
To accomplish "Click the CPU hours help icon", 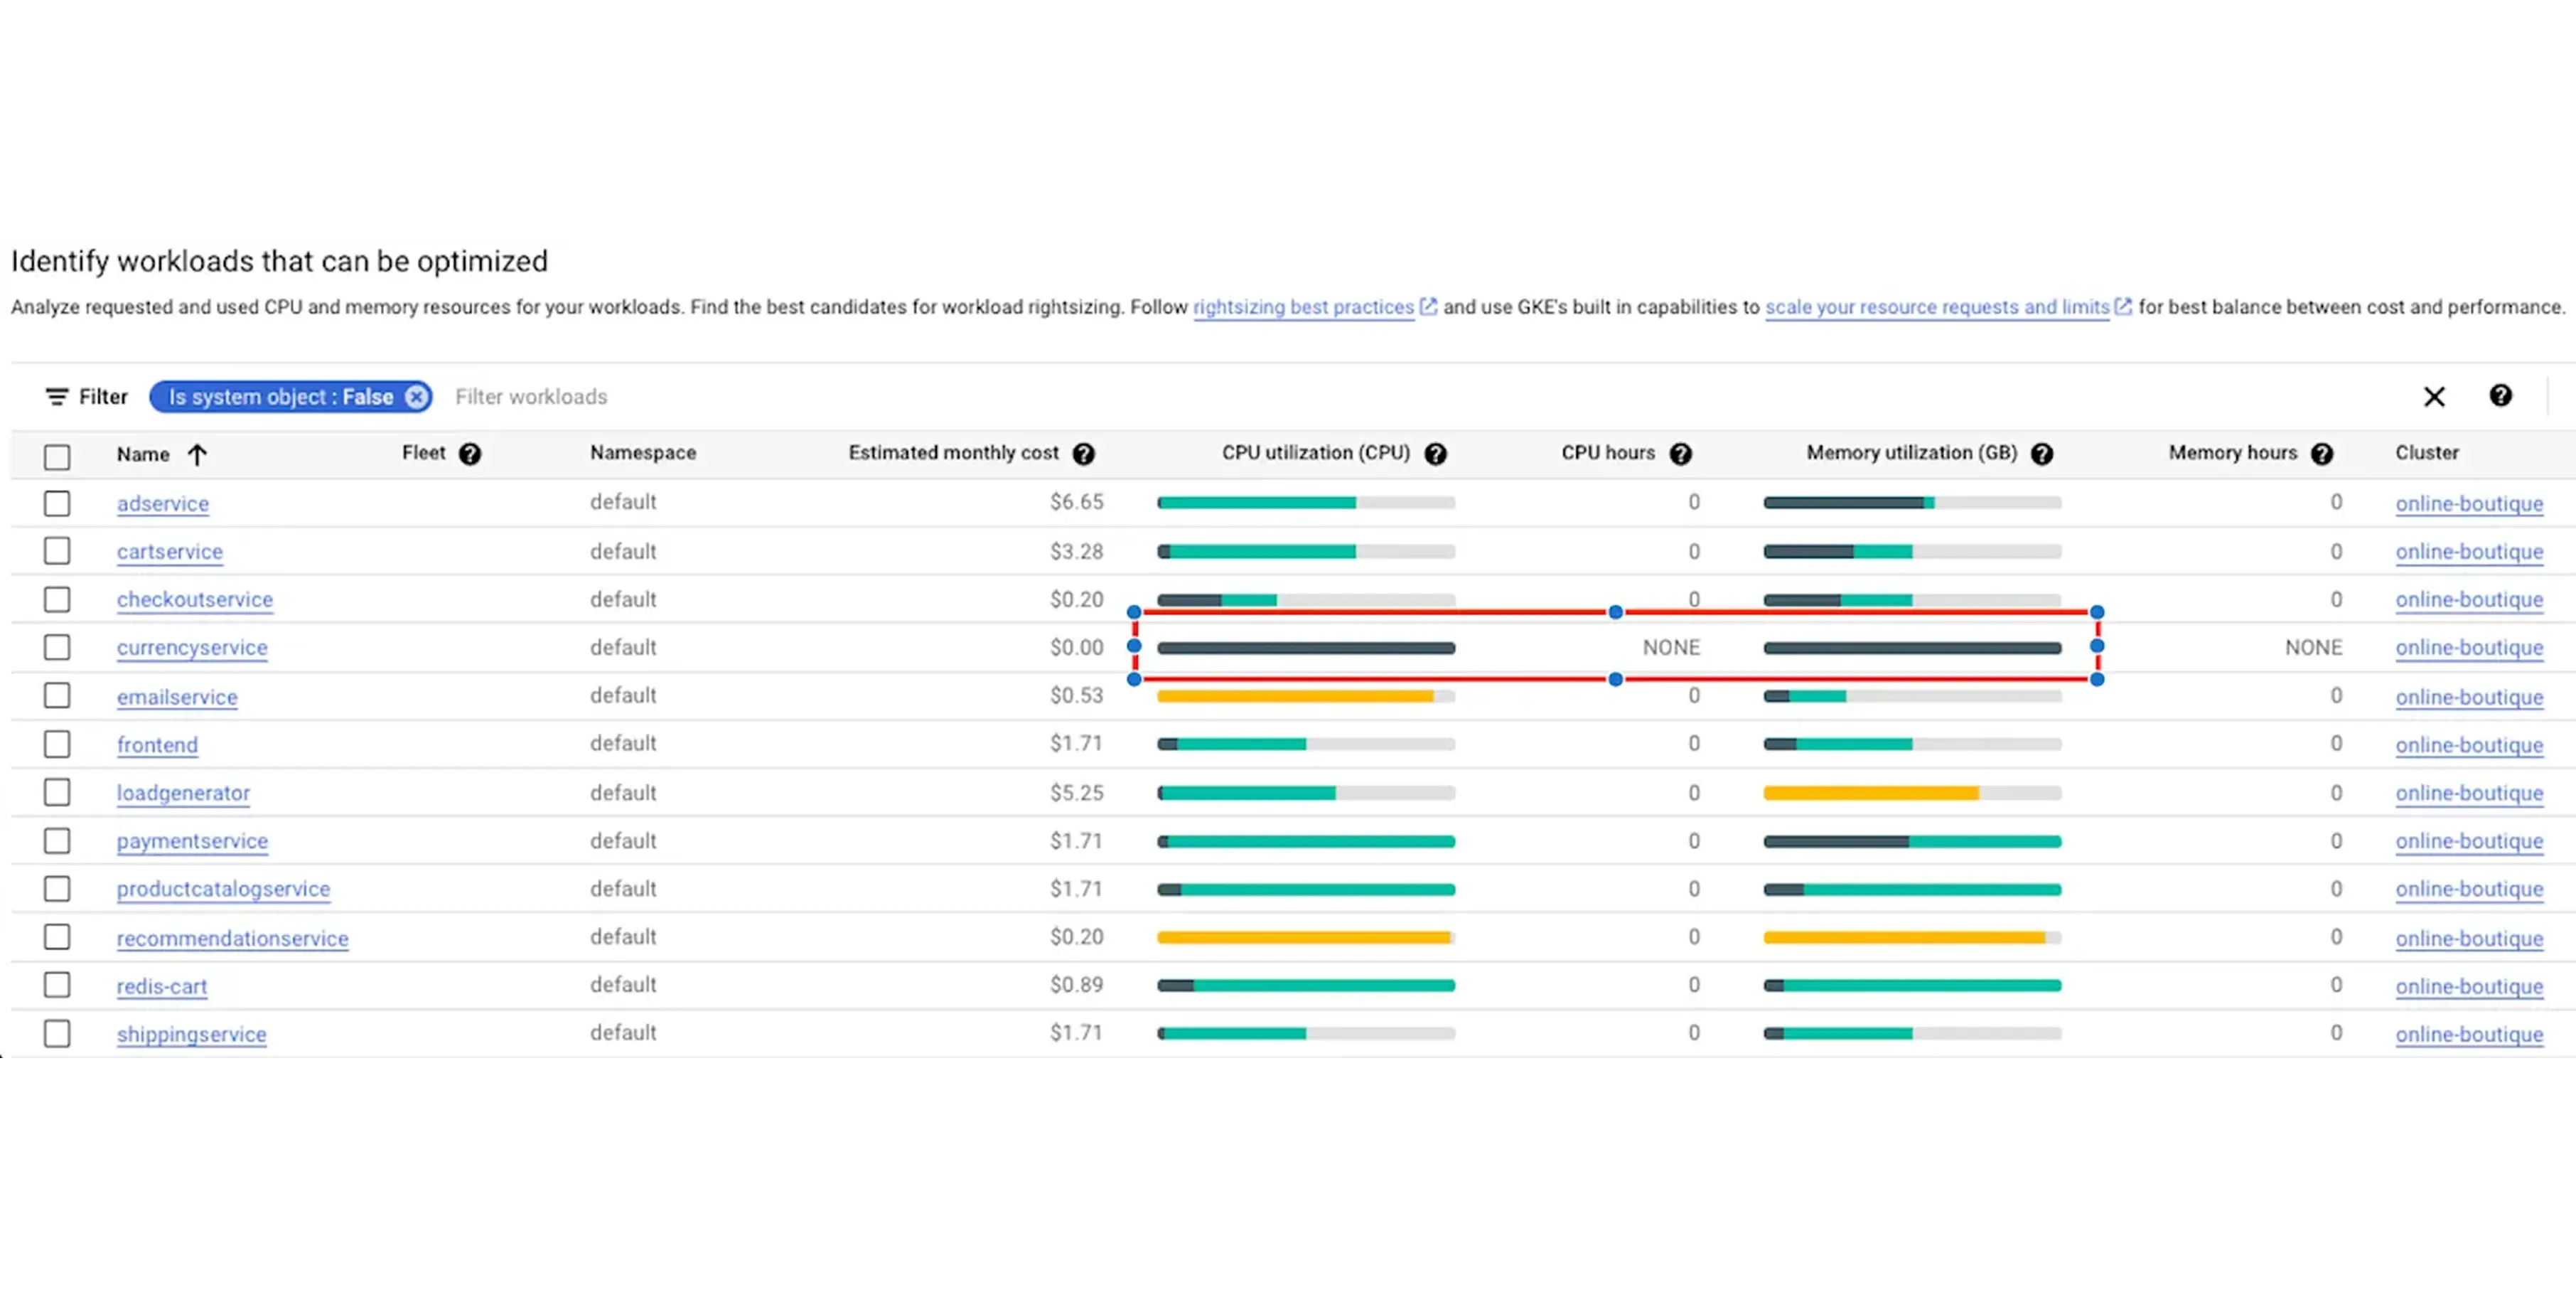I will (x=1681, y=454).
